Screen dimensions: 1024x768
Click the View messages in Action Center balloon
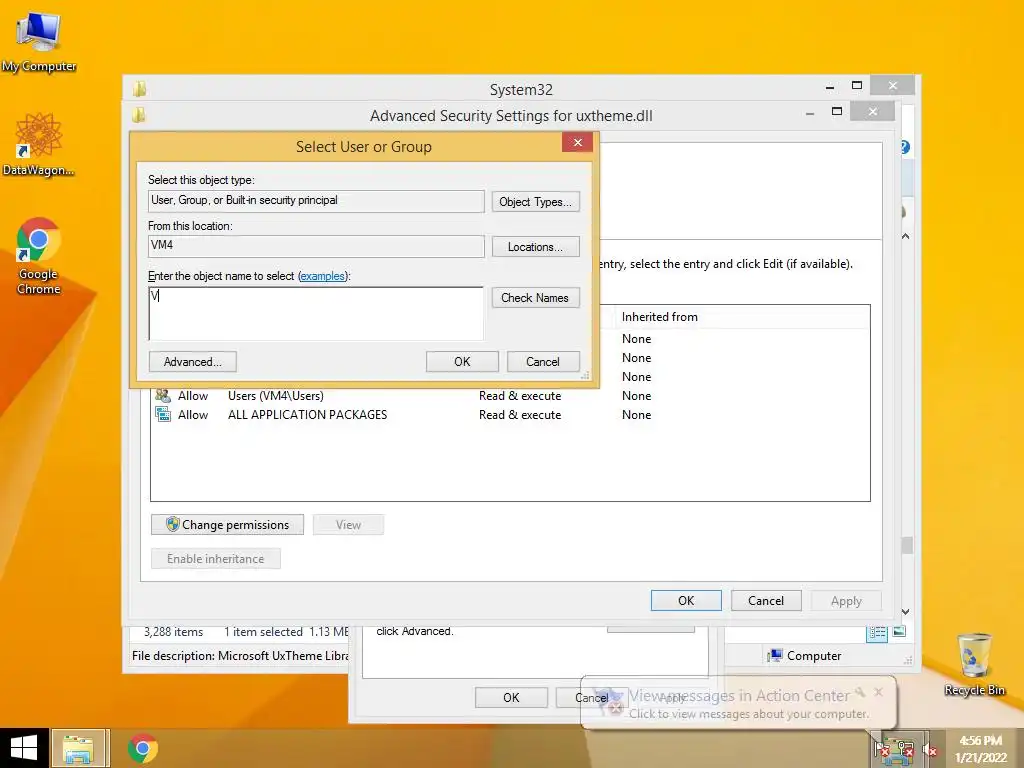pyautogui.click(x=739, y=703)
